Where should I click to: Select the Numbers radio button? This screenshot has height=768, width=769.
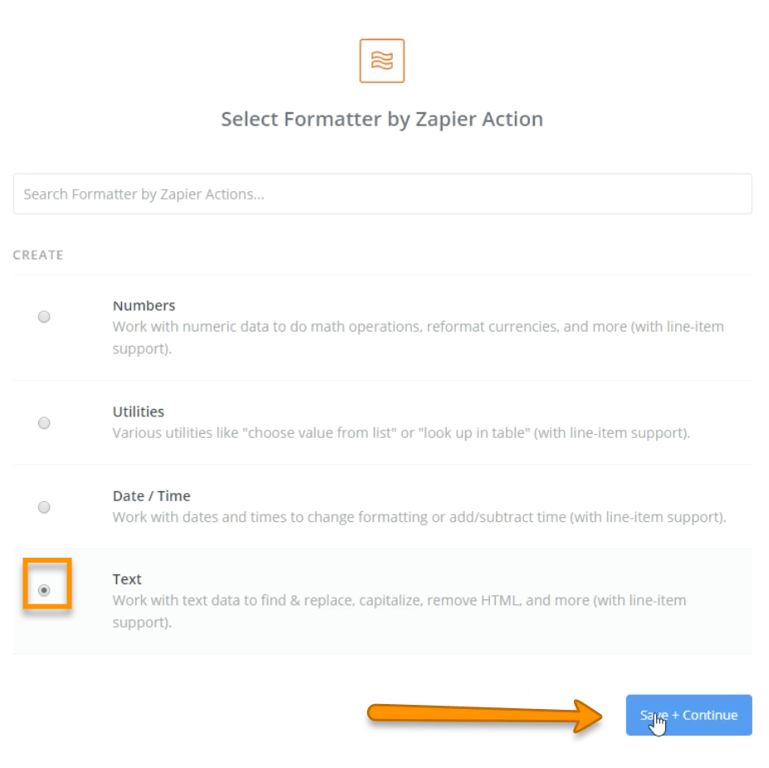[x=44, y=317]
